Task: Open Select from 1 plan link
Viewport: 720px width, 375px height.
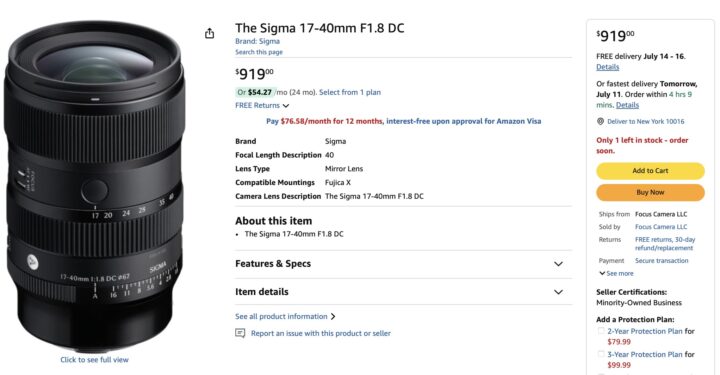Action: pos(350,92)
